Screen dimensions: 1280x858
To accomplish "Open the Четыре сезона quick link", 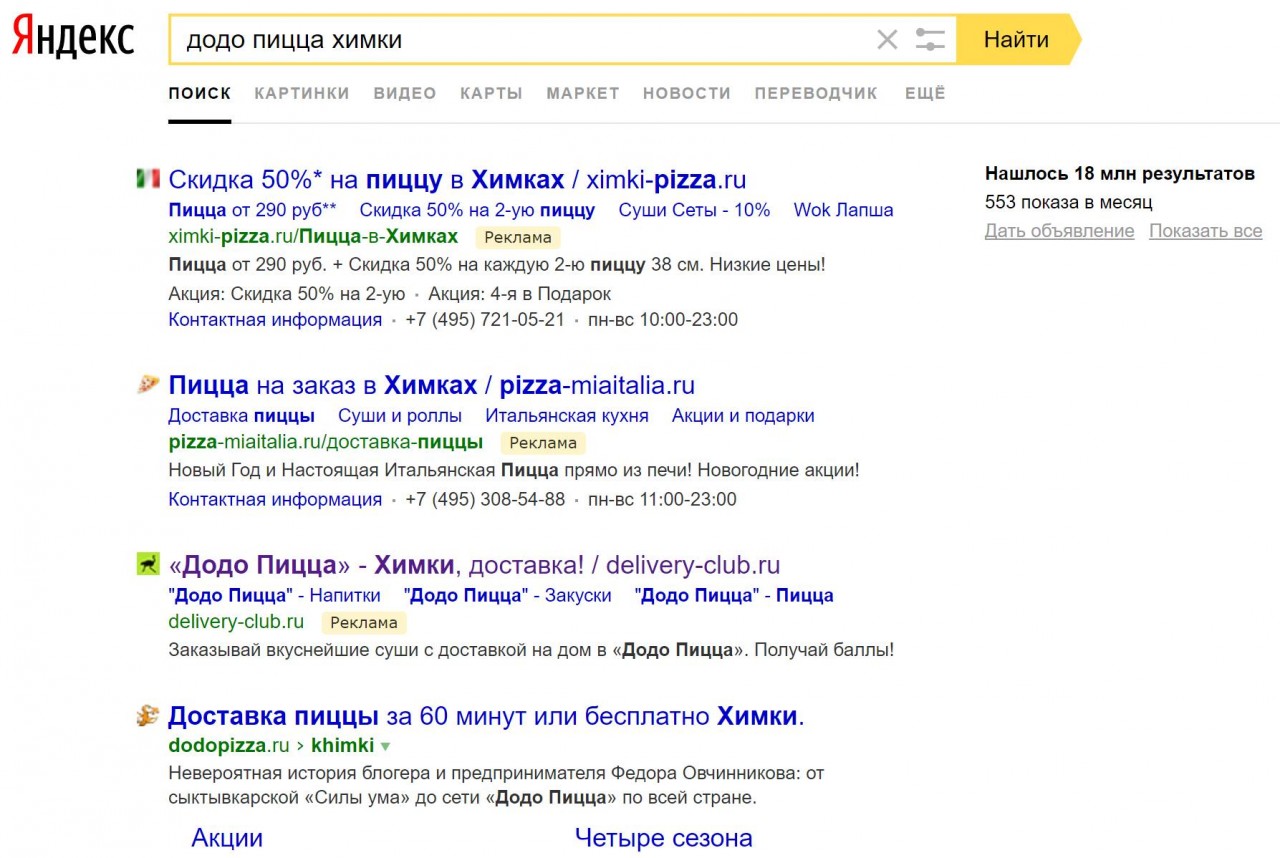I will (664, 838).
